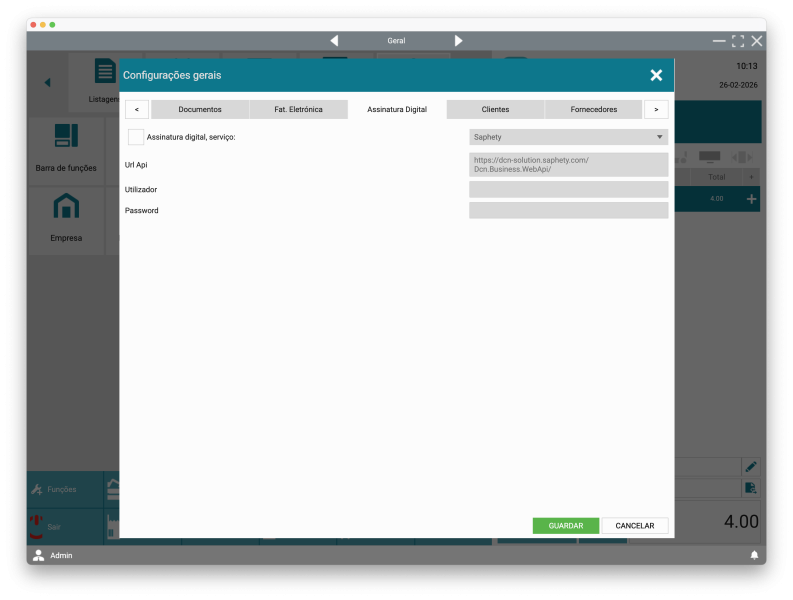Click the plus icon beside 4.00

click(752, 200)
